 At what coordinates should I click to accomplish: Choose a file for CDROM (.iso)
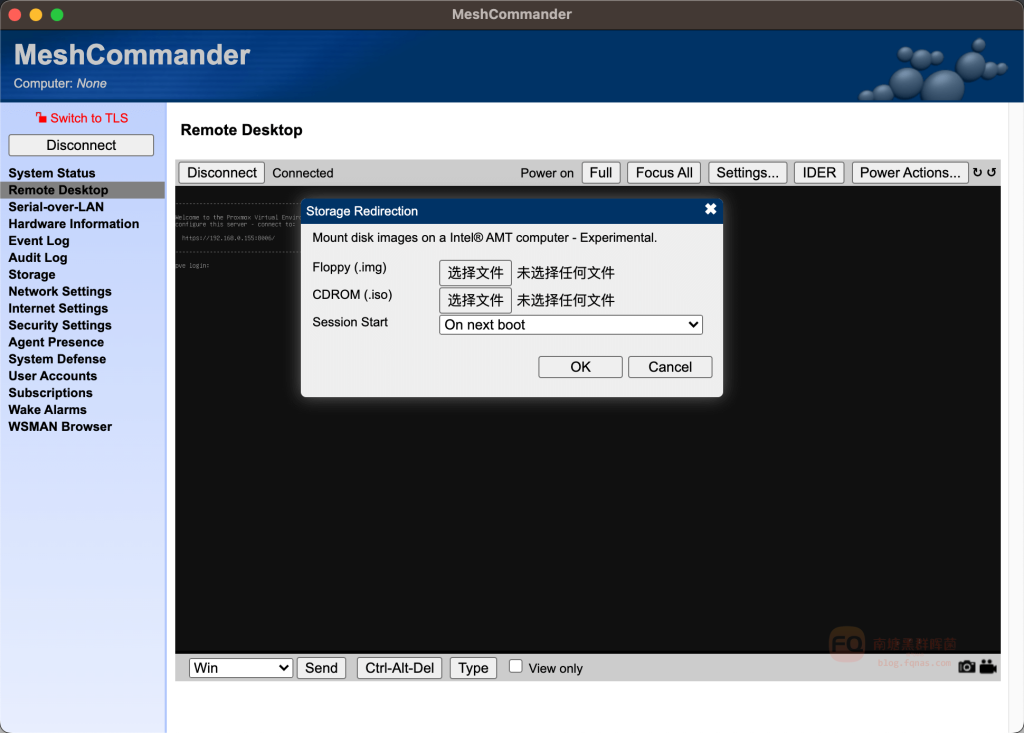coord(475,300)
